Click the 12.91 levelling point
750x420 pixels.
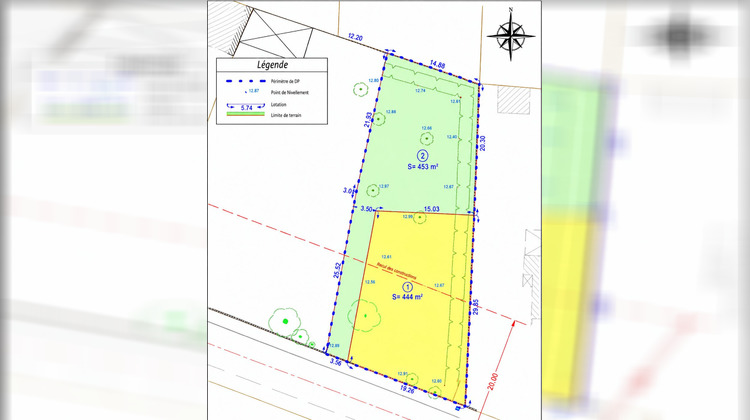point(402,374)
